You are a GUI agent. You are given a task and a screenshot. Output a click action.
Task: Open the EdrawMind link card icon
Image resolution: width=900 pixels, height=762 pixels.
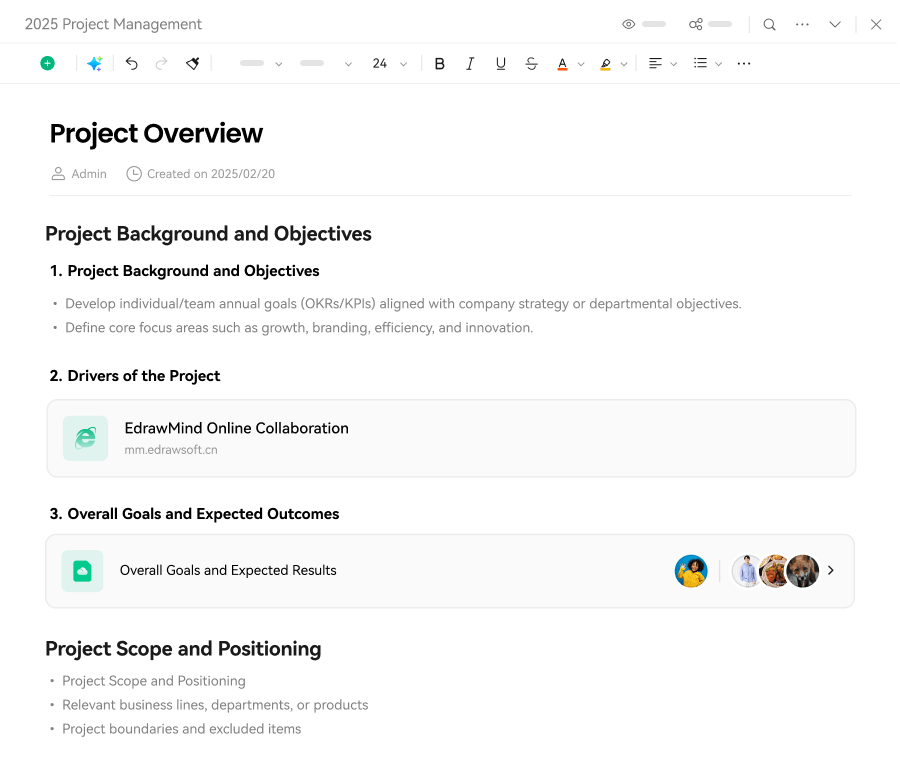coord(86,438)
